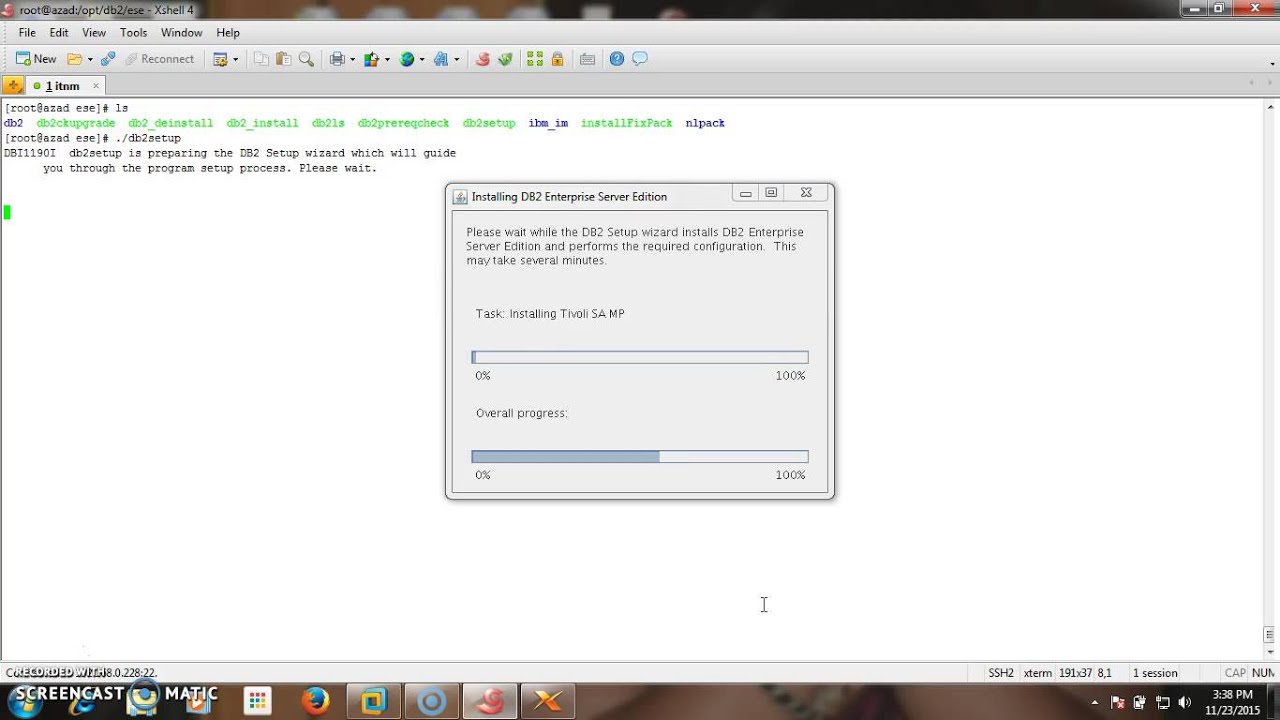Expand the Print dropdown arrow
The width and height of the screenshot is (1280, 720).
point(352,59)
